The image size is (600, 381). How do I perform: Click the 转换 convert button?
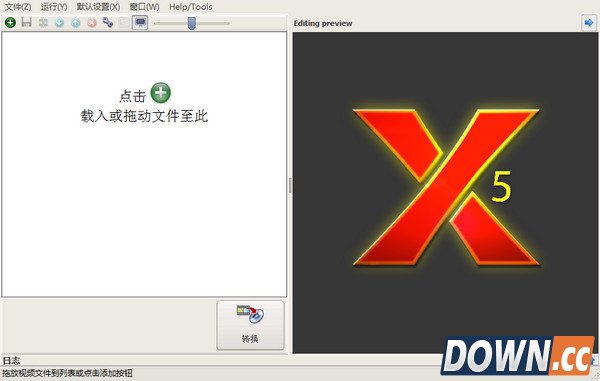[x=250, y=325]
